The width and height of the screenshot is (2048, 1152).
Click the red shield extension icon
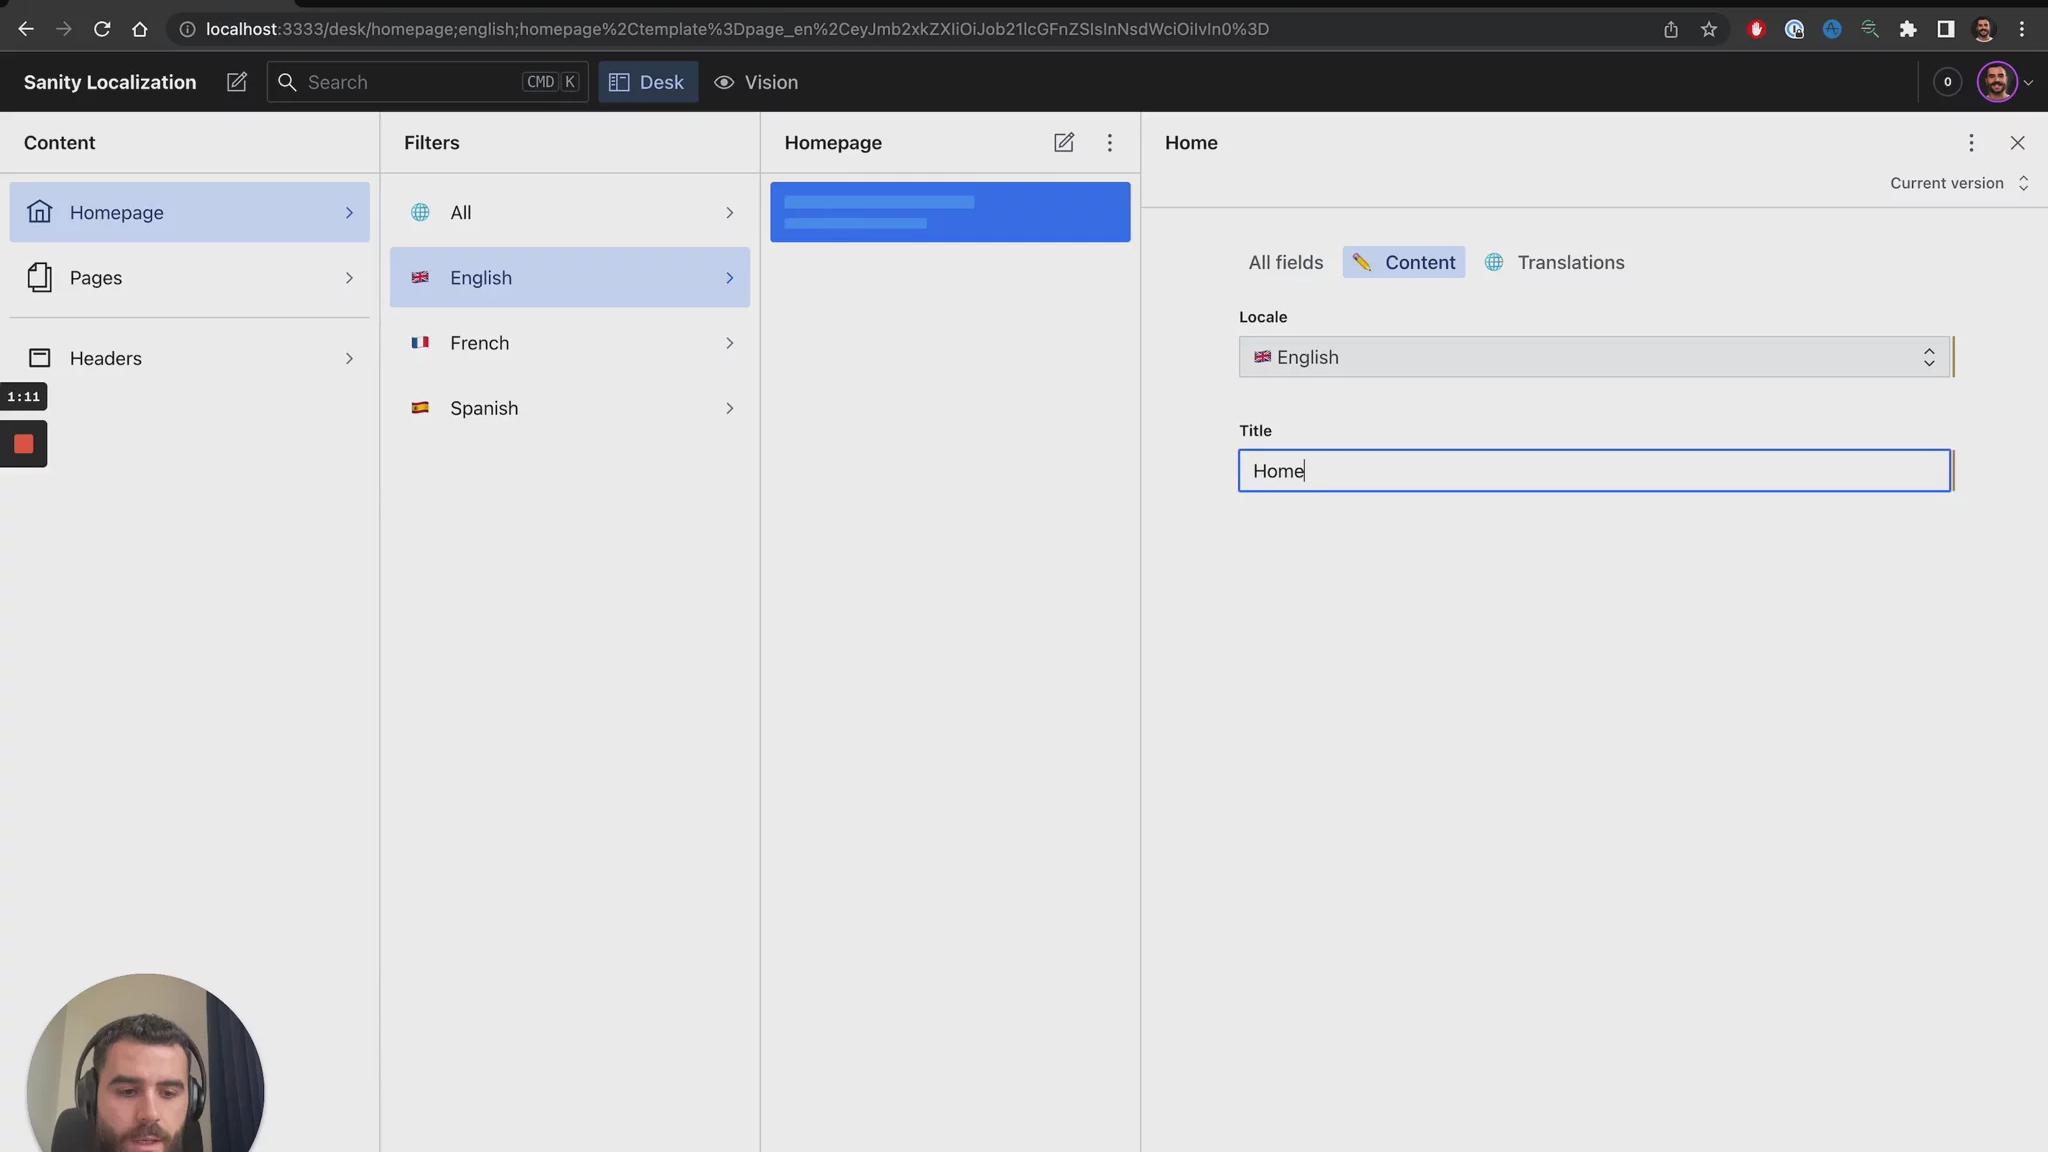1756,29
